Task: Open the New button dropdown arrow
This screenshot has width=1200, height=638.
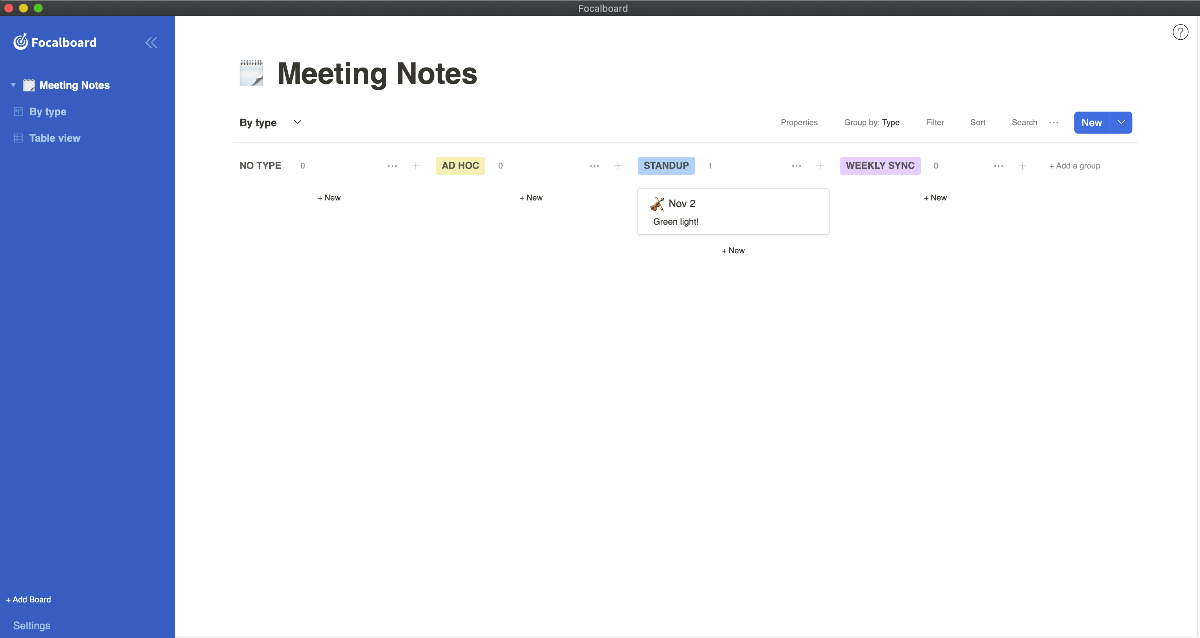Action: [1121, 122]
